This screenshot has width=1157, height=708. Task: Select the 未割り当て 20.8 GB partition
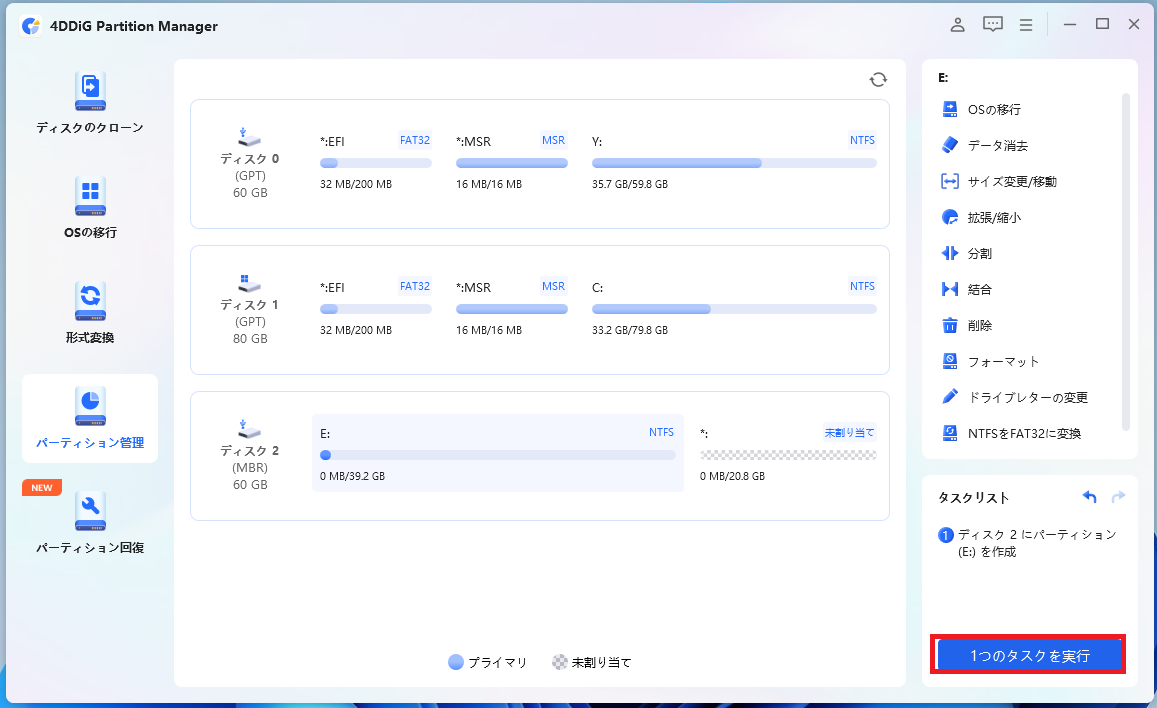788,453
